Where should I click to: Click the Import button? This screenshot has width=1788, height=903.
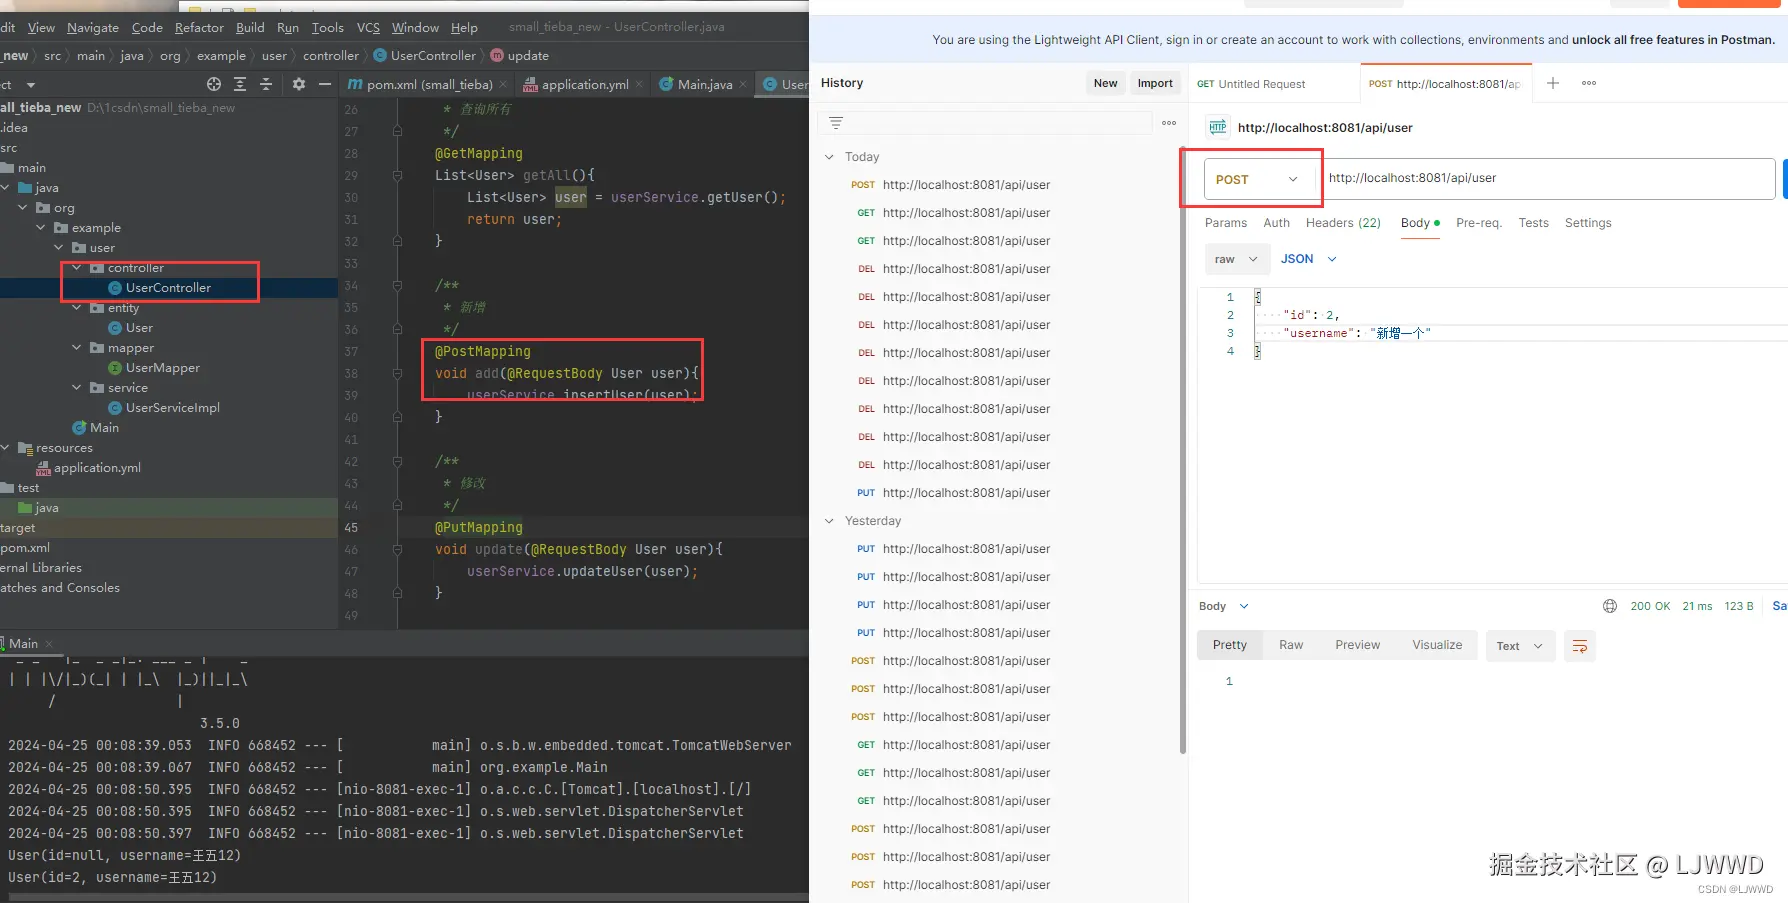[x=1155, y=83]
